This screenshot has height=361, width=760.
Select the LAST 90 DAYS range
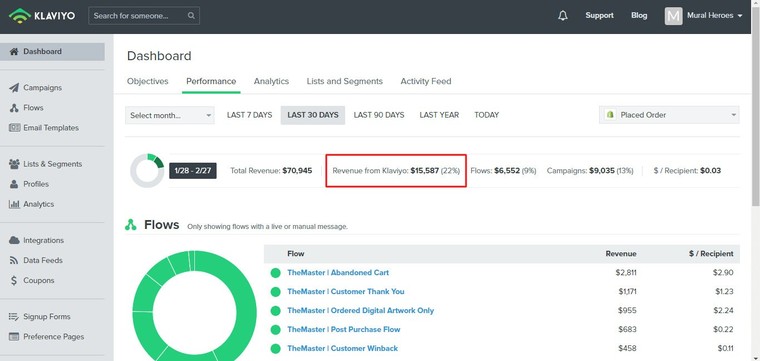pos(379,115)
